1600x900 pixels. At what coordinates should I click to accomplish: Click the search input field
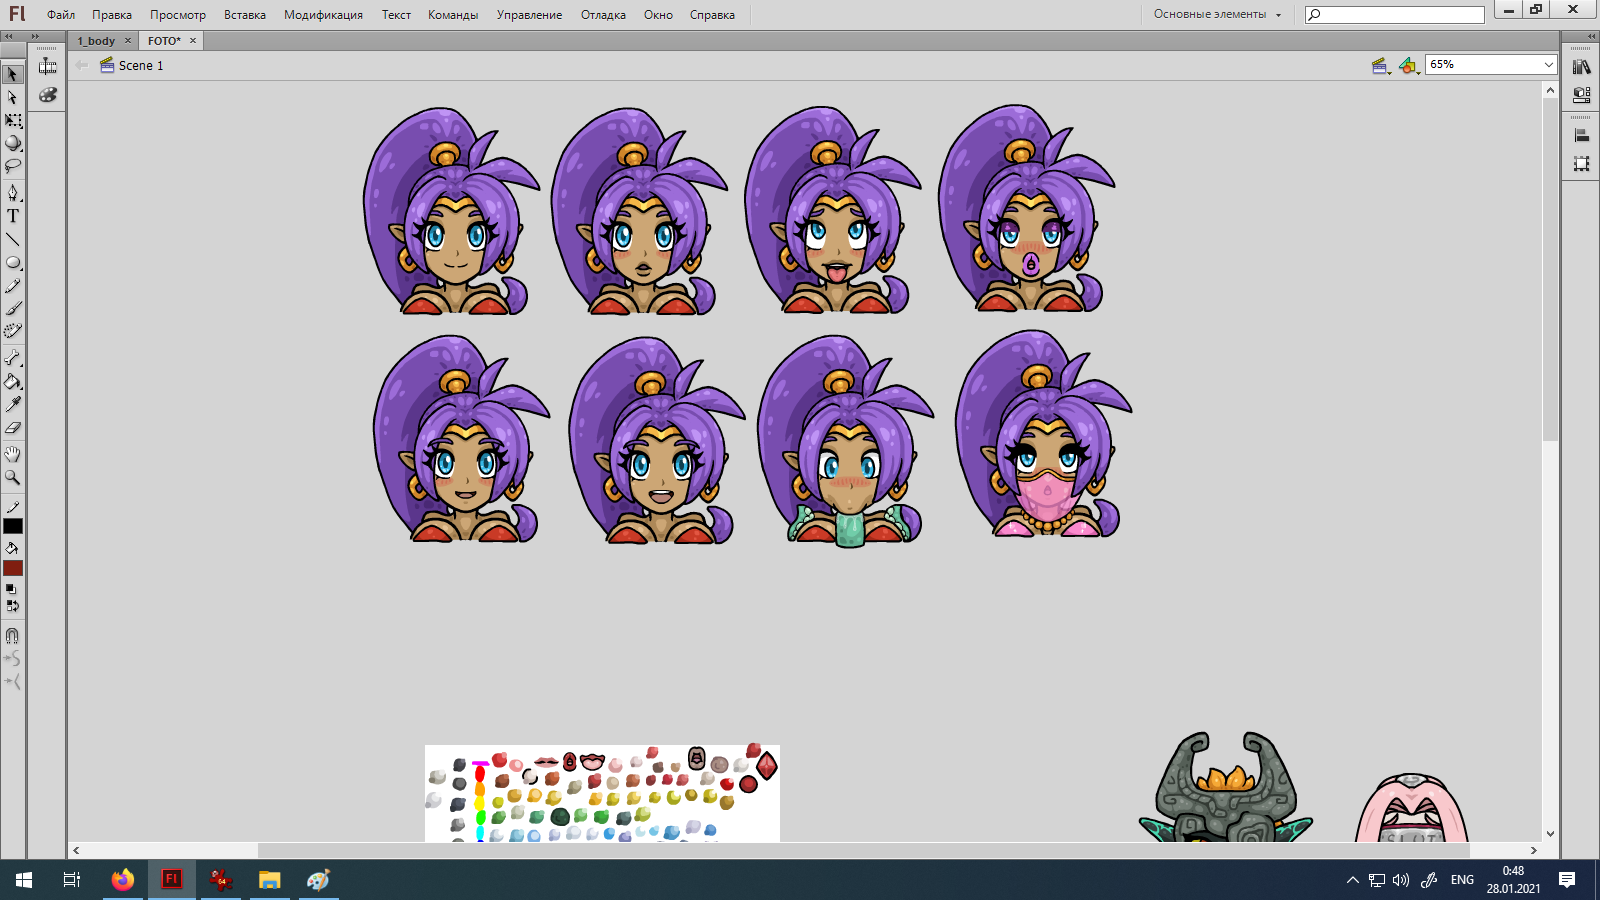[x=1395, y=14]
